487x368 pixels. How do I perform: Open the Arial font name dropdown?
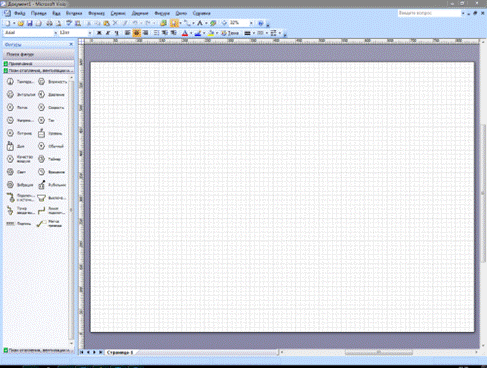(55, 33)
